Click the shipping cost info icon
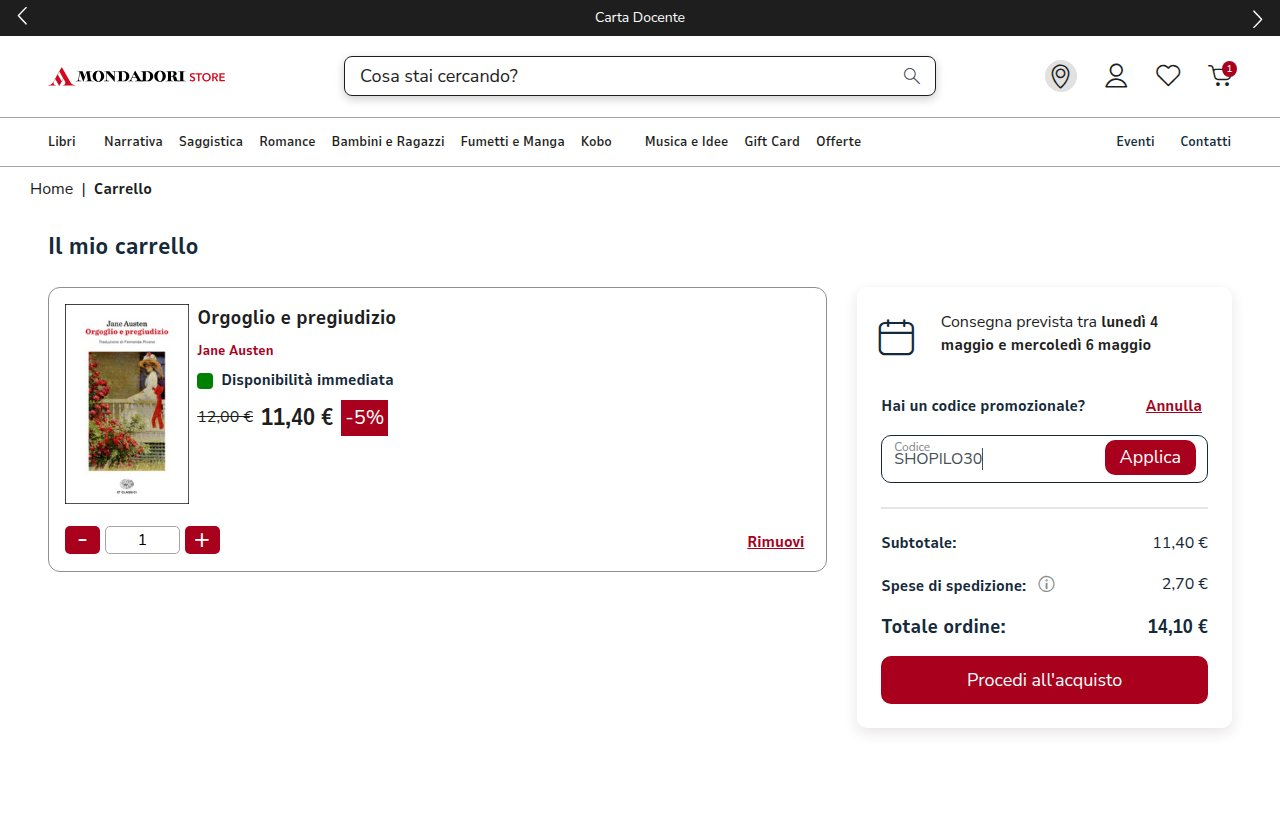This screenshot has width=1280, height=832. coord(1047,584)
